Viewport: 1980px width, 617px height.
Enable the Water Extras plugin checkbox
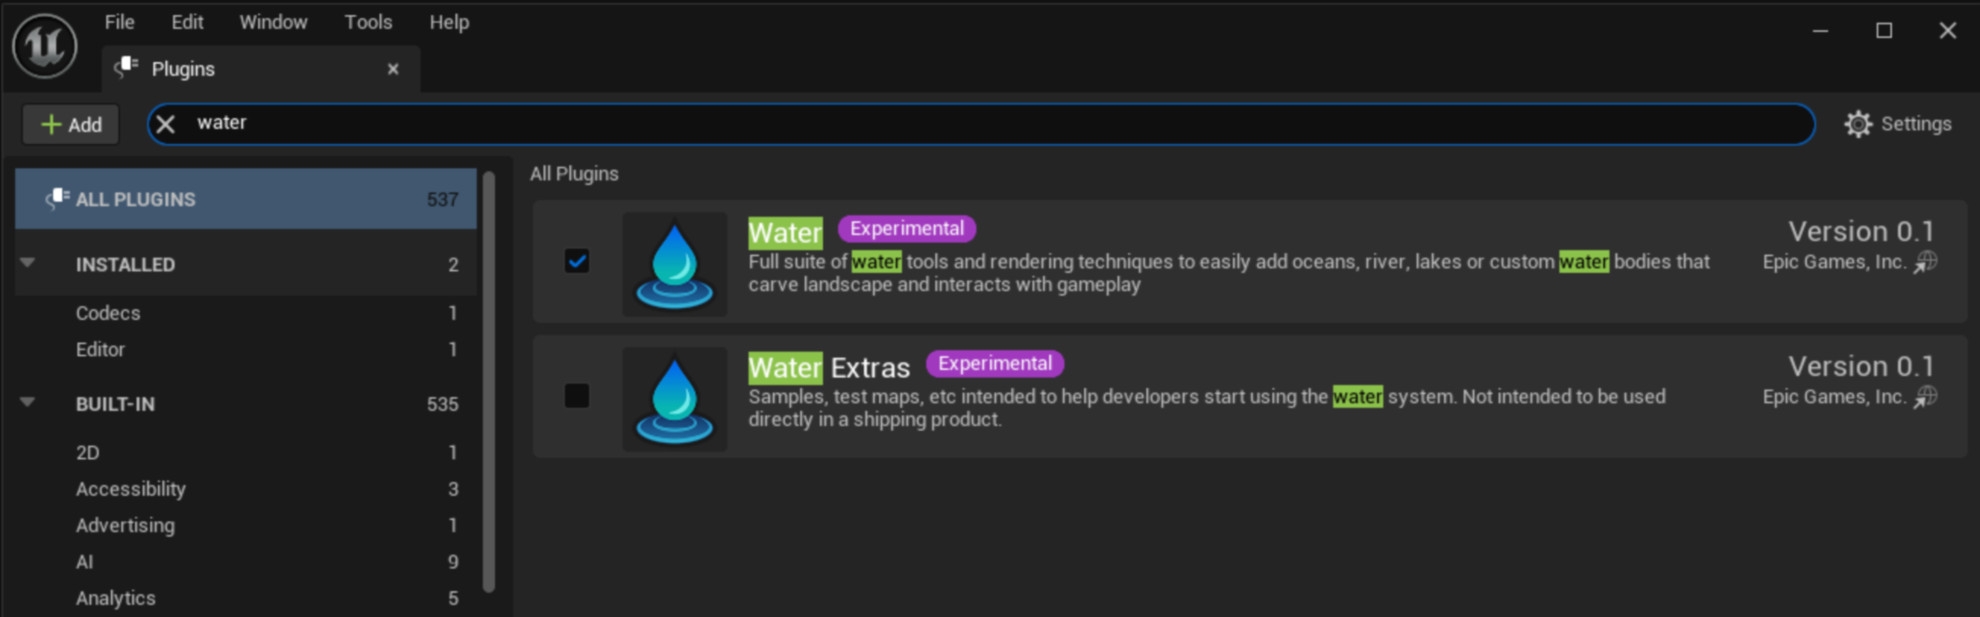577,396
